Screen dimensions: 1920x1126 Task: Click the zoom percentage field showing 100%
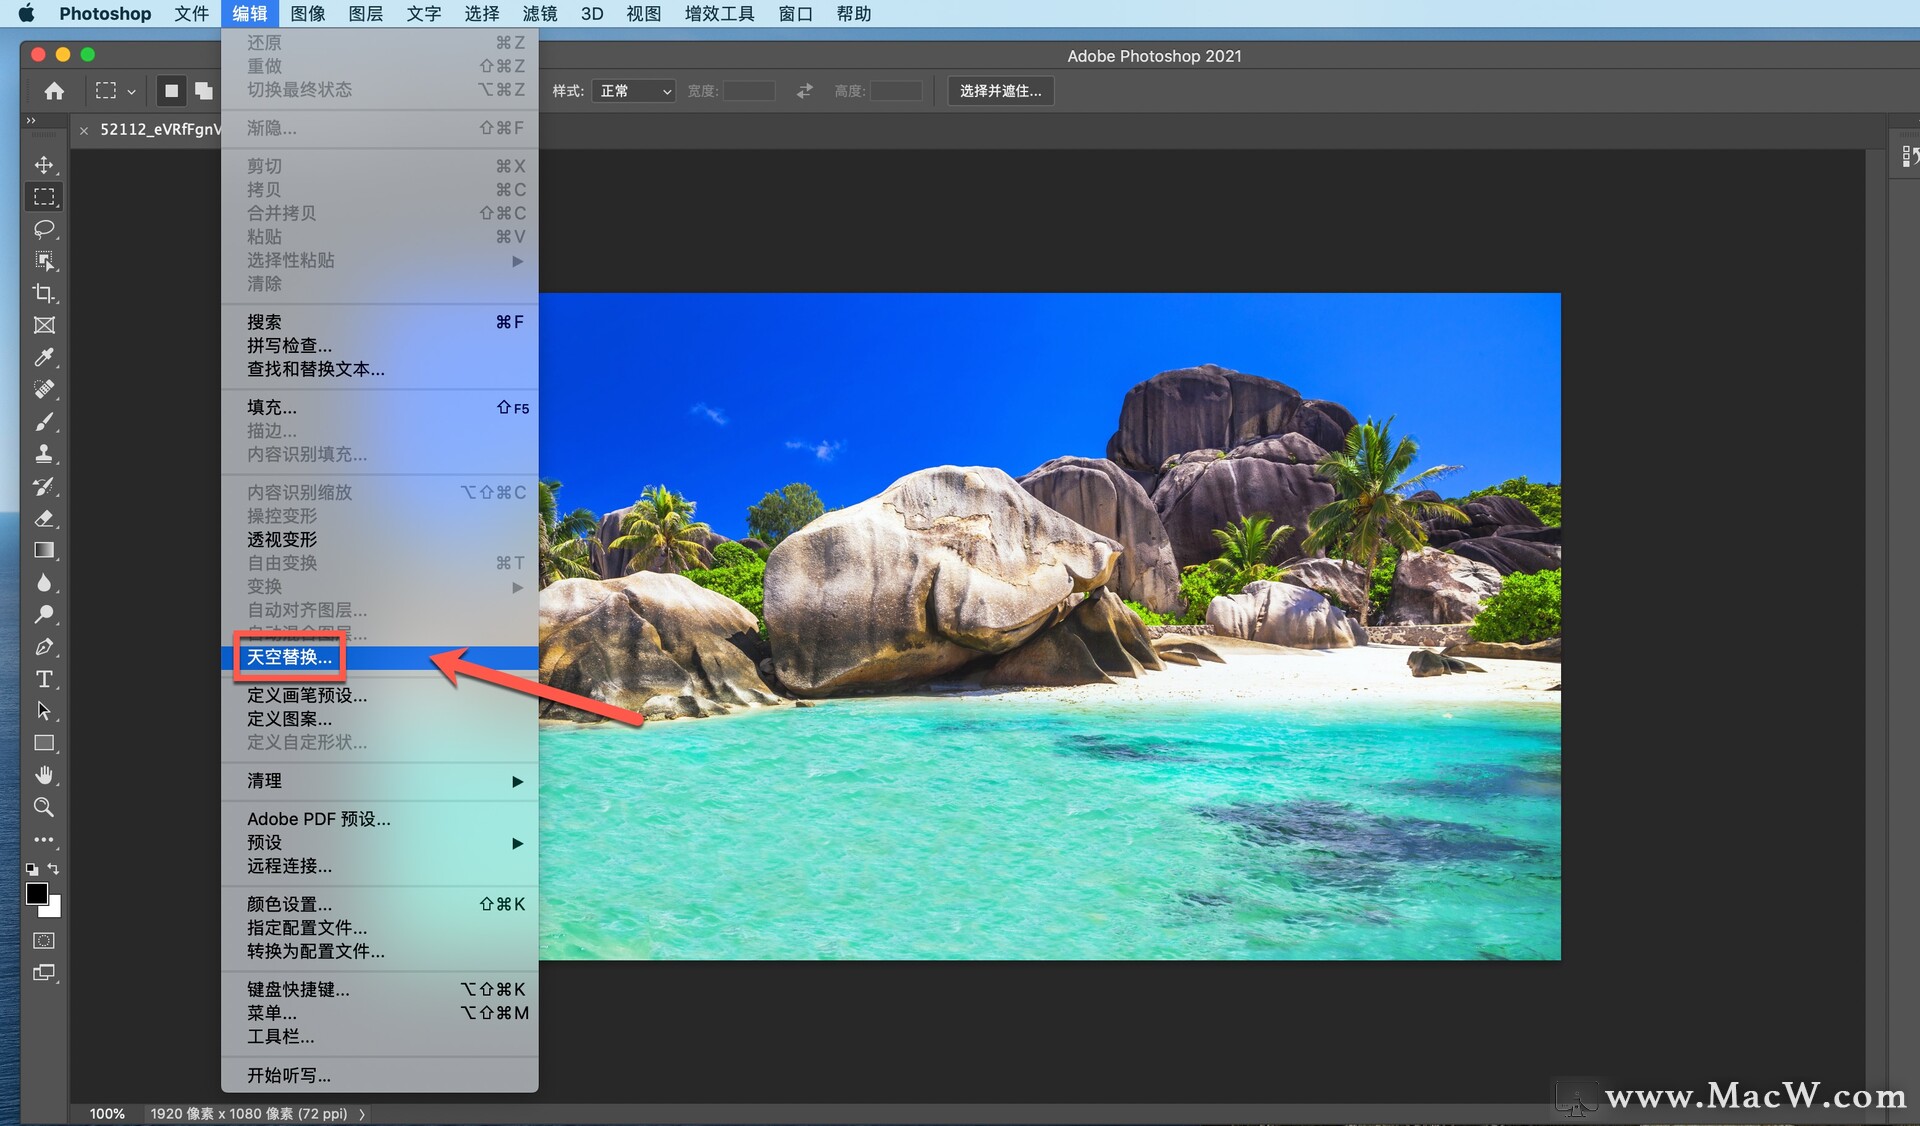click(107, 1114)
